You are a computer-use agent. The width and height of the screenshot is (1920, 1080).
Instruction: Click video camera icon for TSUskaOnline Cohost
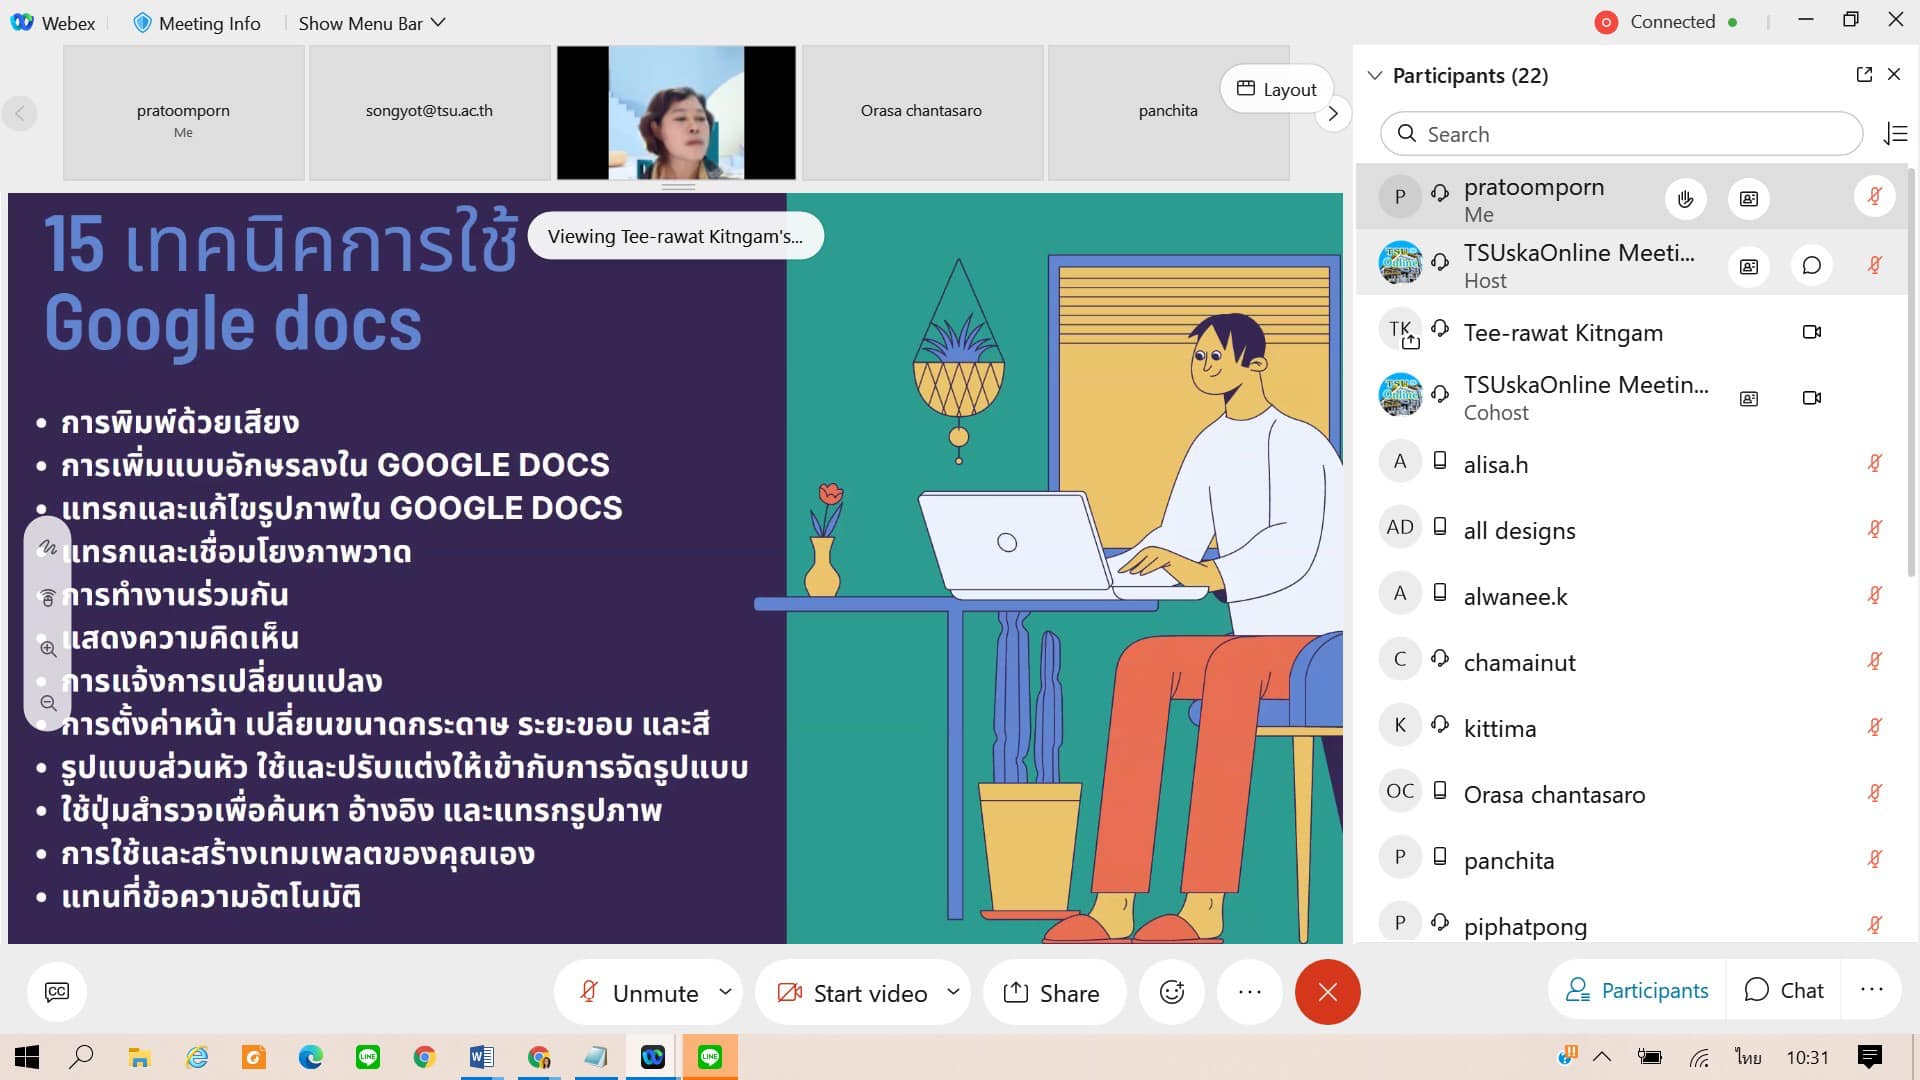click(1812, 398)
